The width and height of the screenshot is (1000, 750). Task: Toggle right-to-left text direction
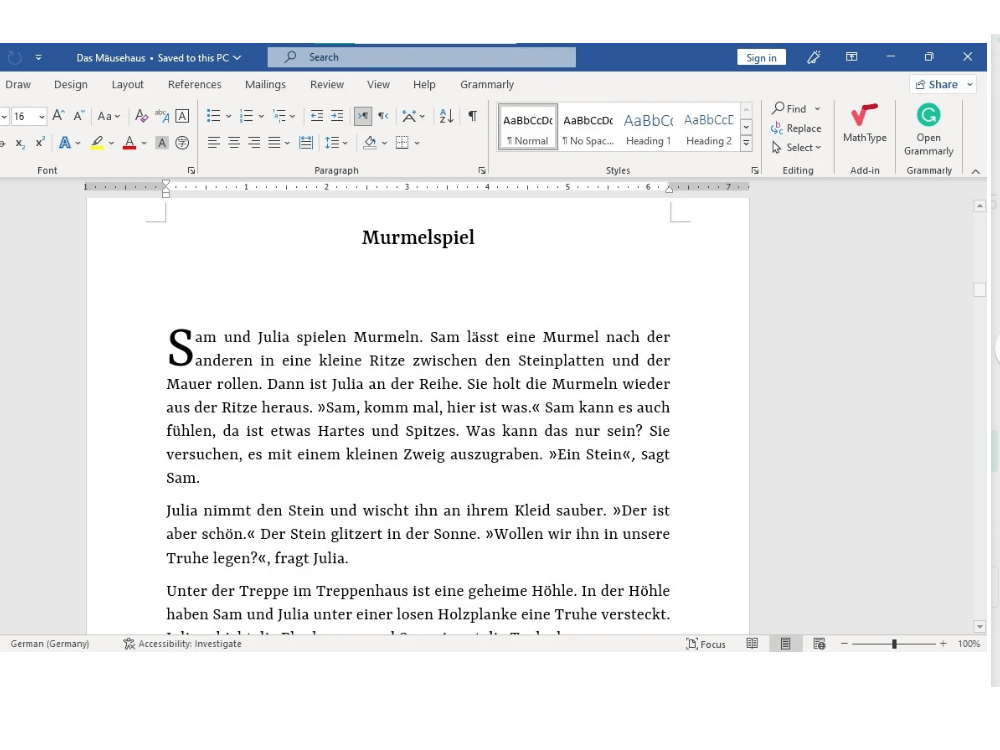[x=383, y=115]
